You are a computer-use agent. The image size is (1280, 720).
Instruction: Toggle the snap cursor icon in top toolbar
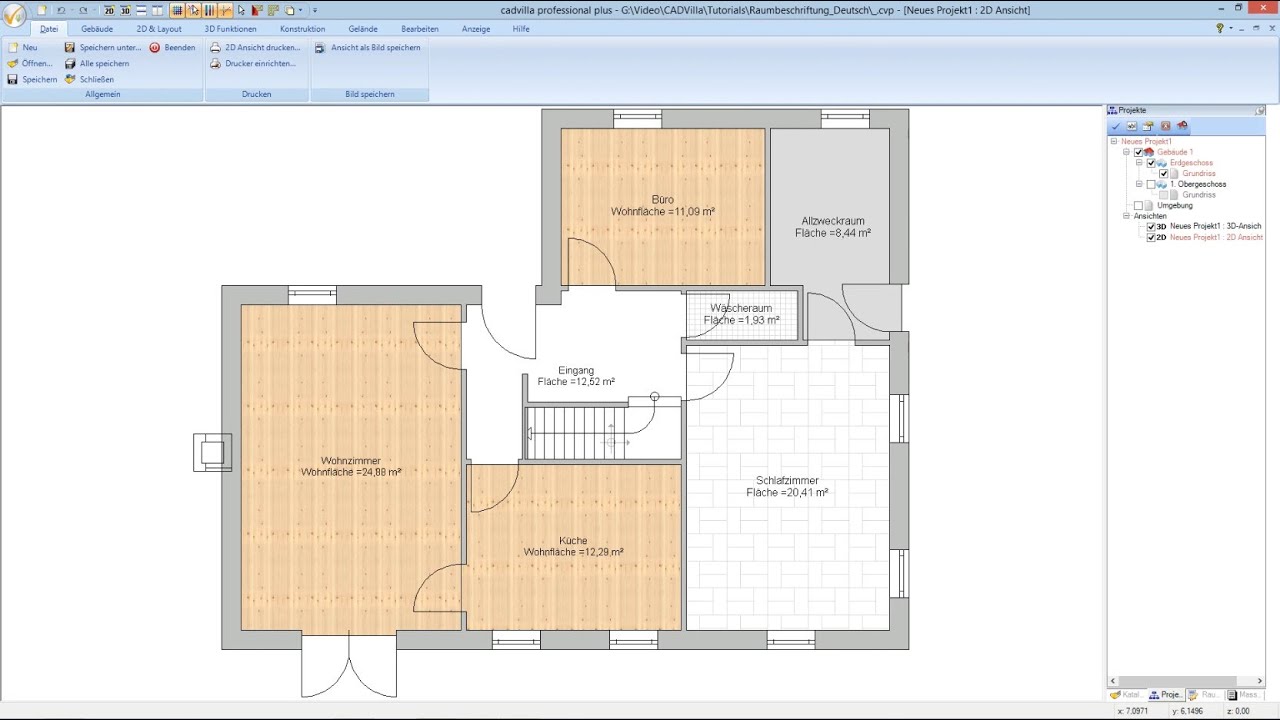tap(193, 10)
